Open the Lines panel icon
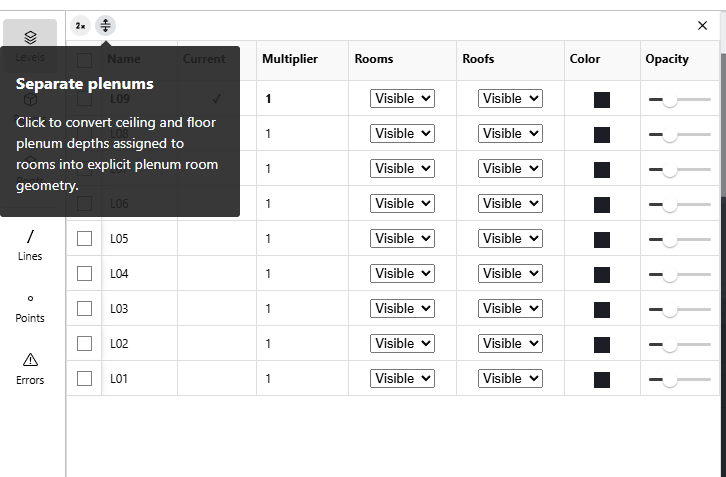This screenshot has height=477, width=726. click(x=30, y=237)
